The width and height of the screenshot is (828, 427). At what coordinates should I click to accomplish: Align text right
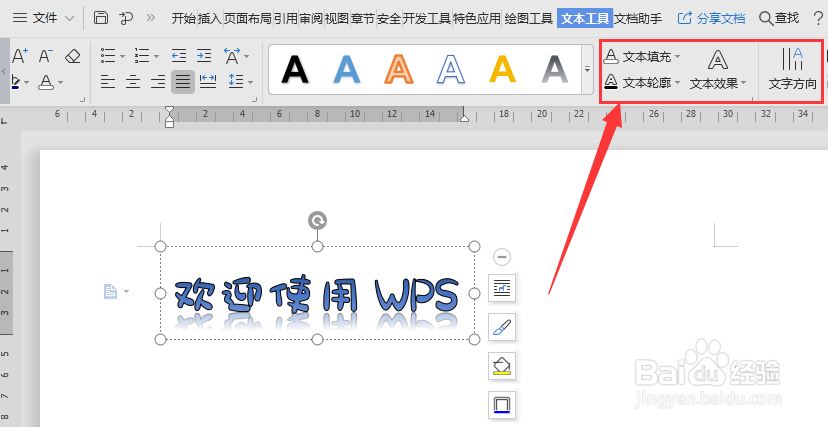pos(158,82)
